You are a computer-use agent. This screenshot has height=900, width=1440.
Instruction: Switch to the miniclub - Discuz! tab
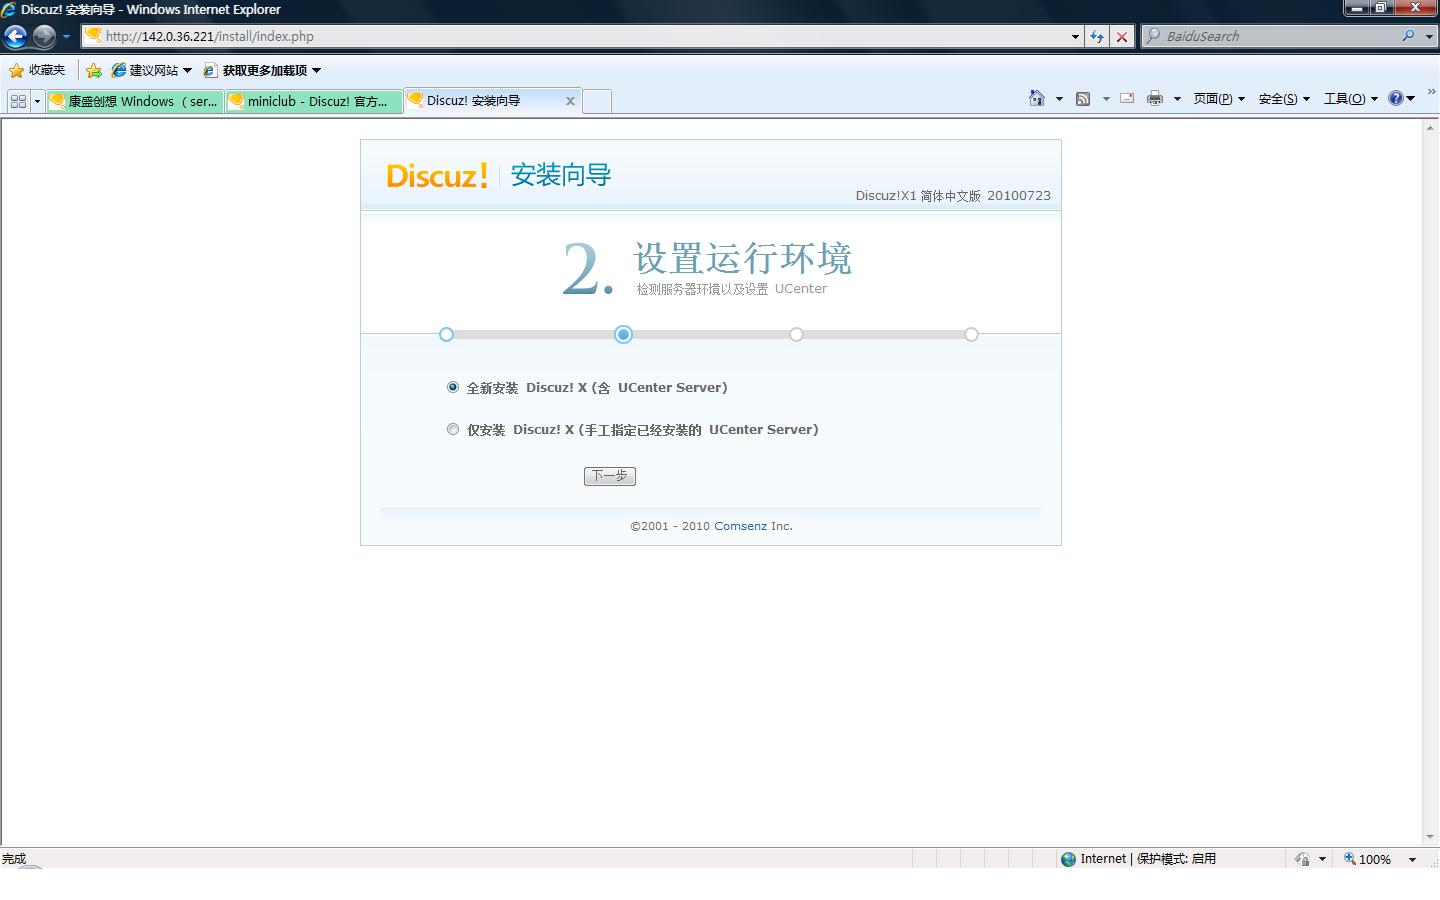point(313,101)
